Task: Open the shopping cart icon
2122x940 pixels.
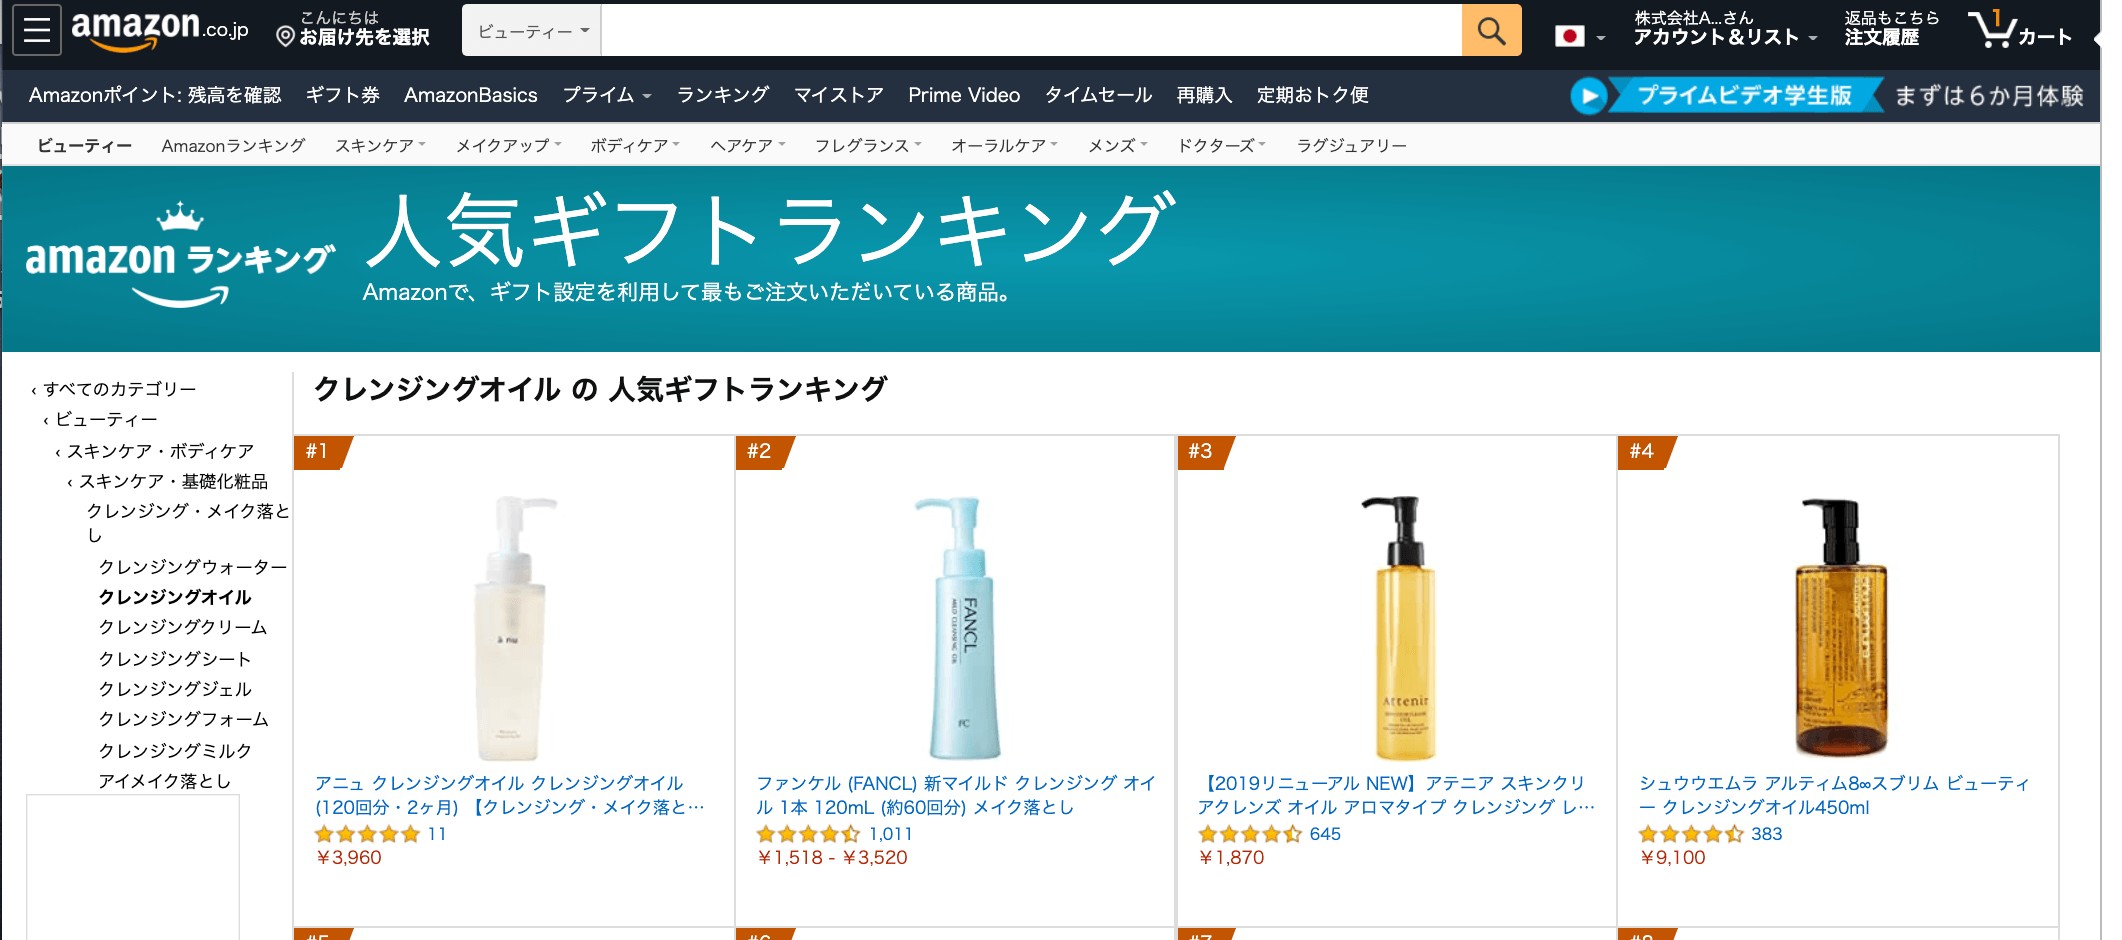Action: coord(1995,31)
